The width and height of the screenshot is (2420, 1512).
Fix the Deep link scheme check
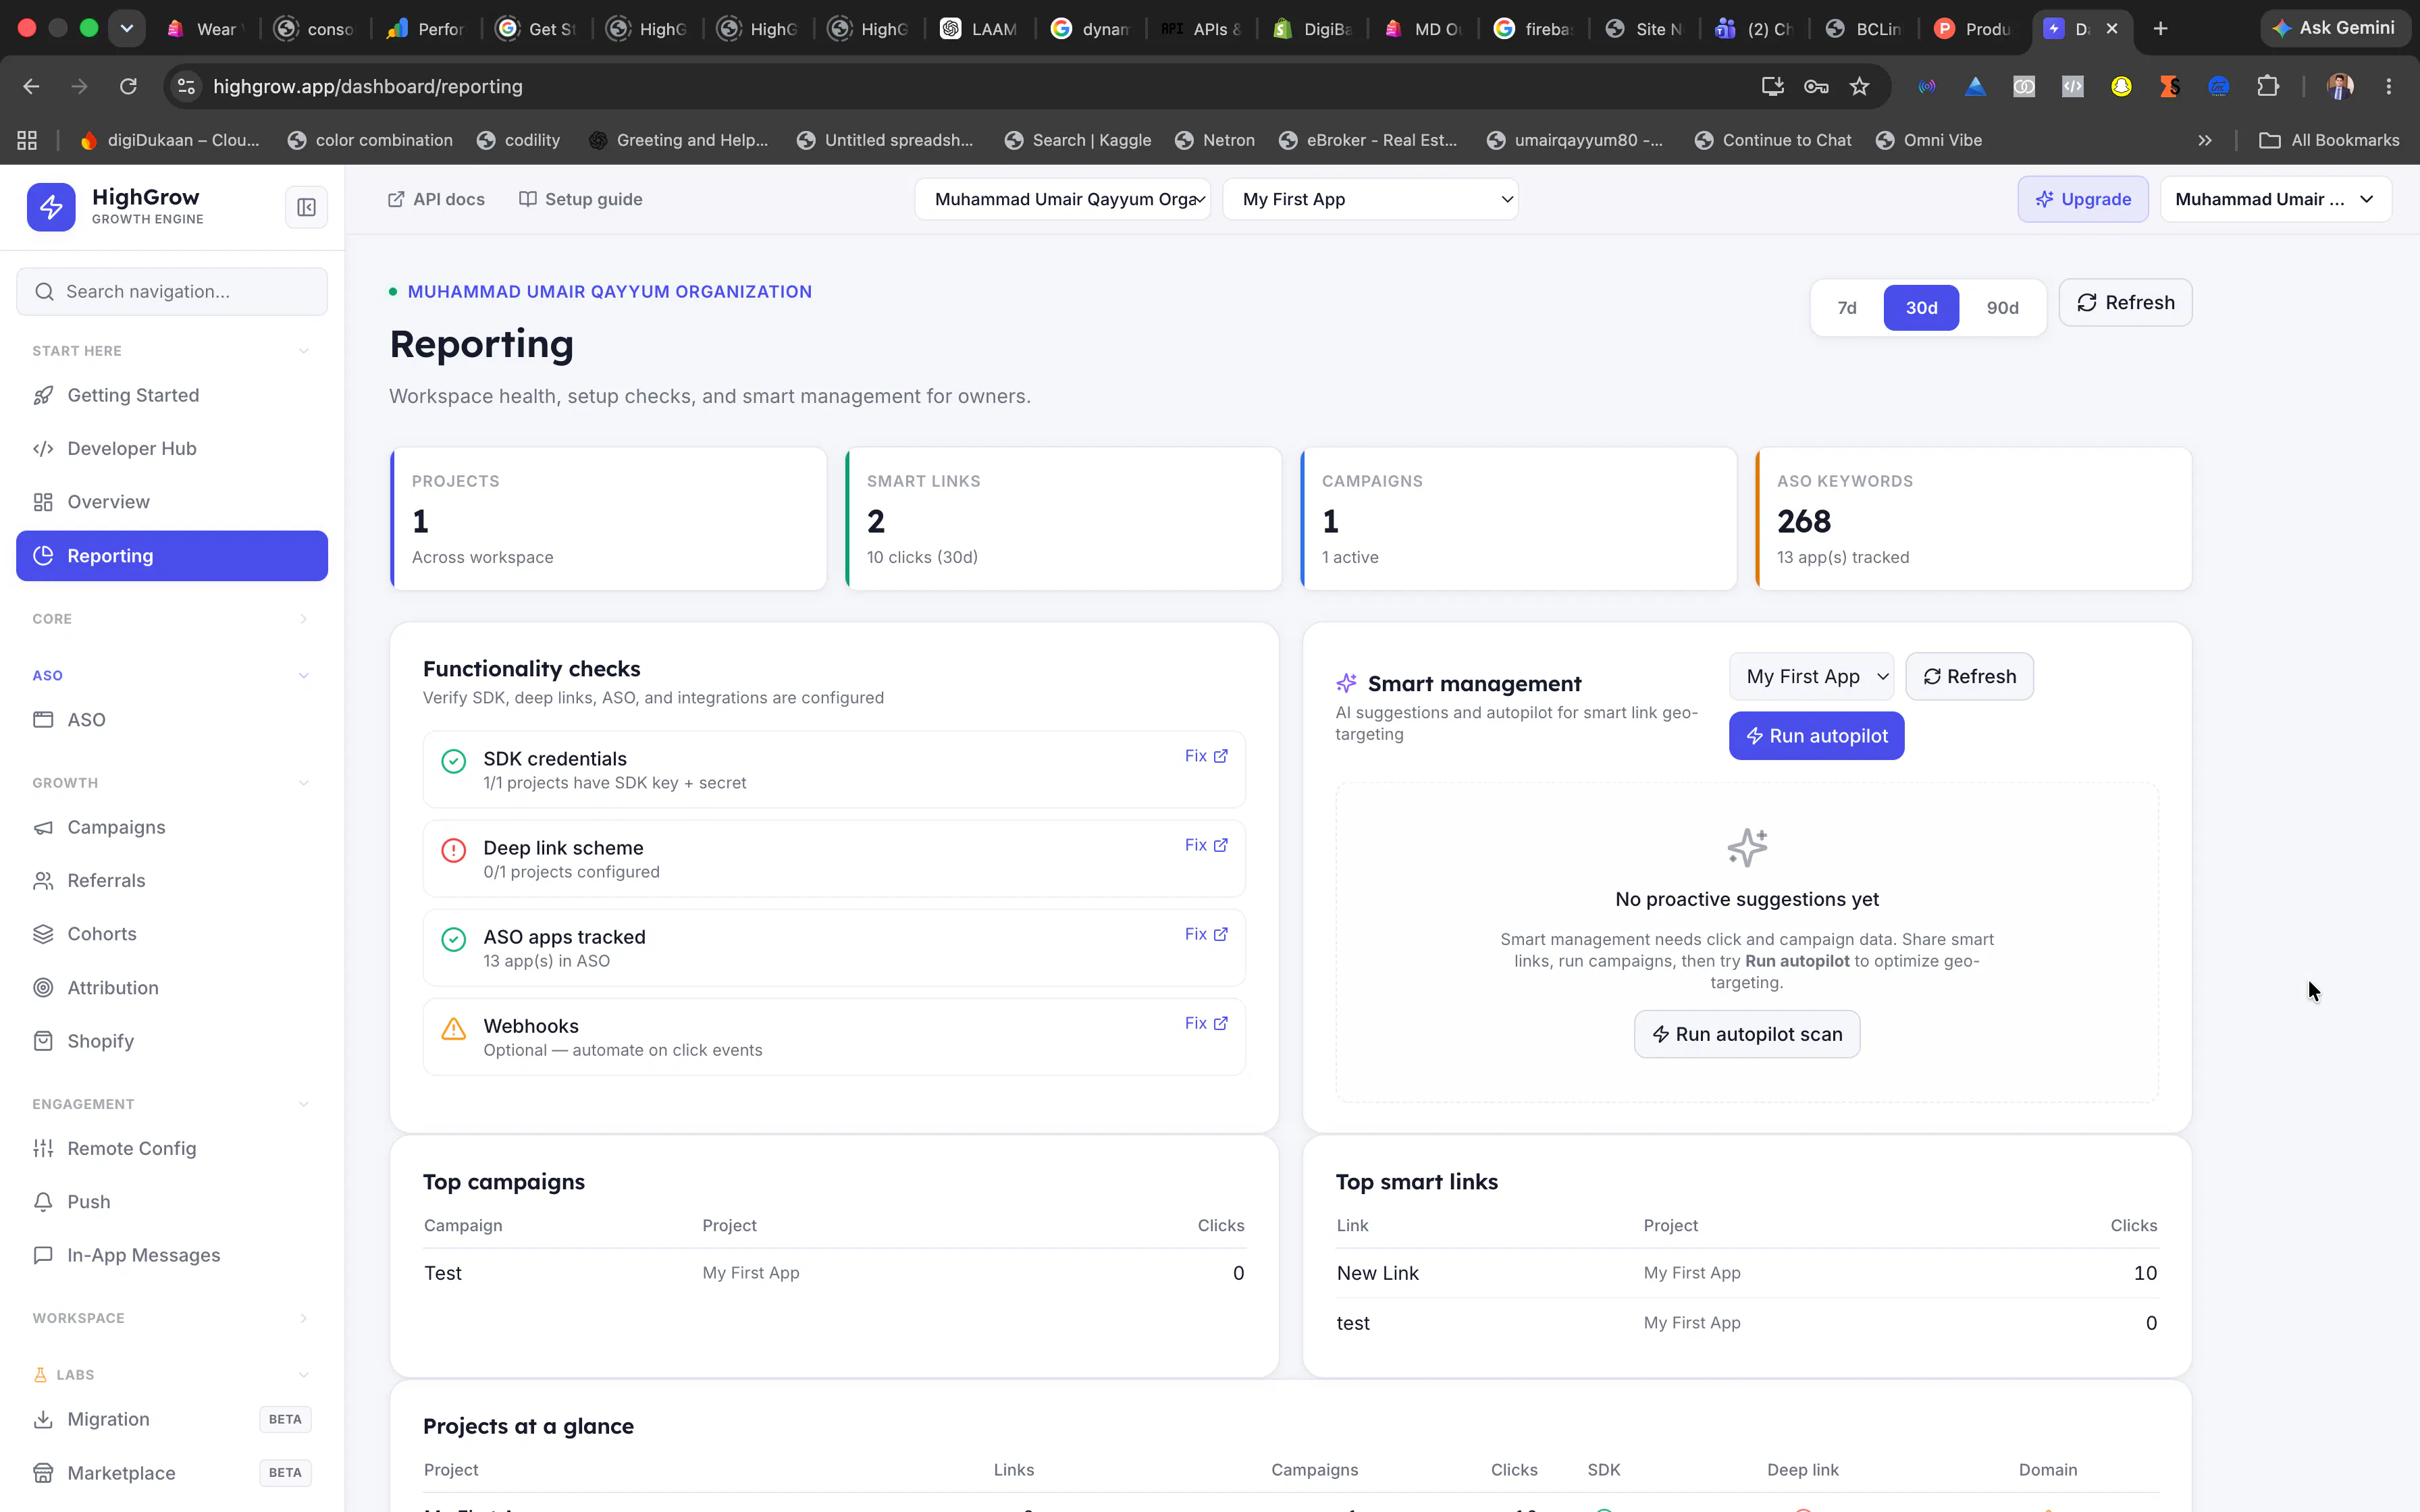click(1206, 845)
